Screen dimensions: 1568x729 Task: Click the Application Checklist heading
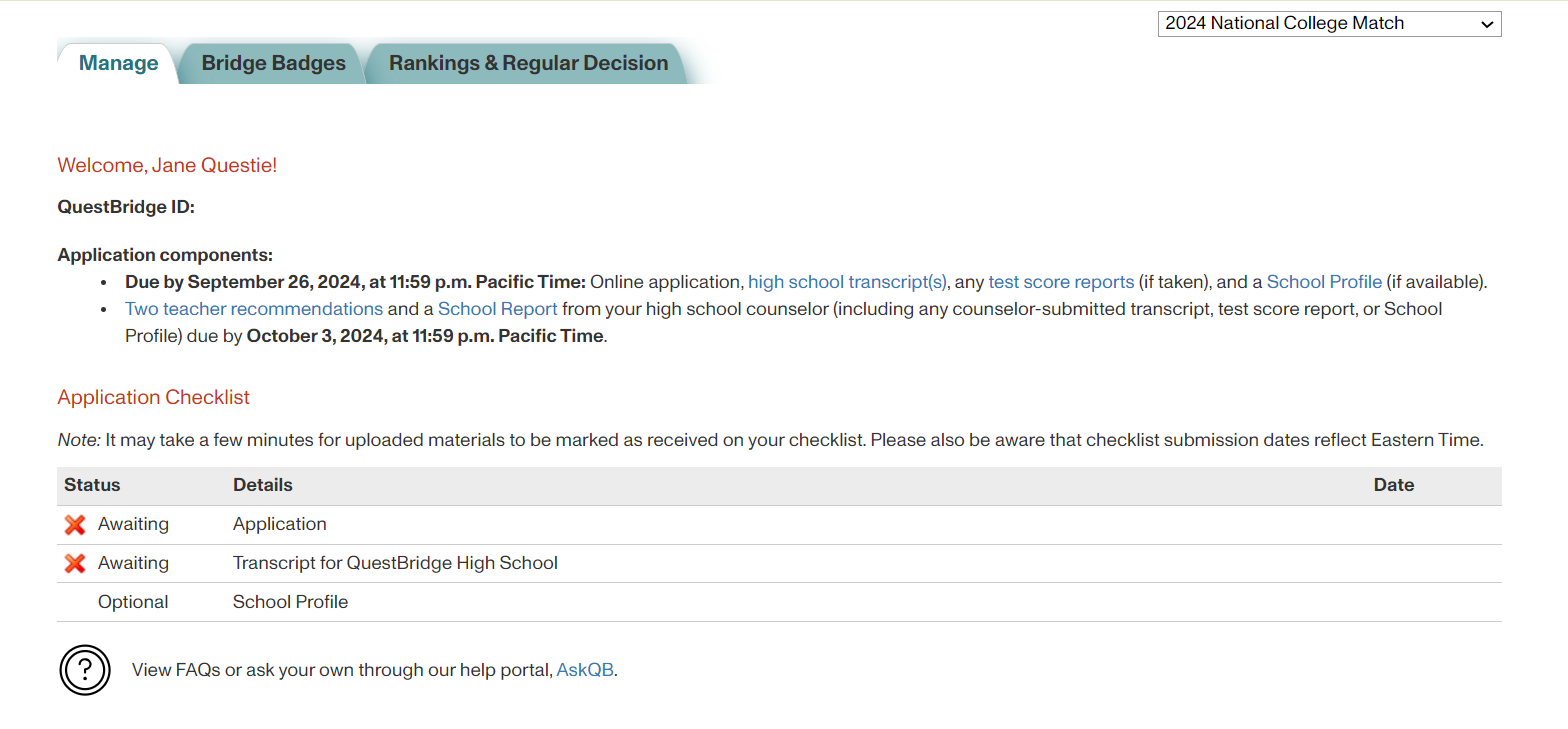[x=154, y=398]
